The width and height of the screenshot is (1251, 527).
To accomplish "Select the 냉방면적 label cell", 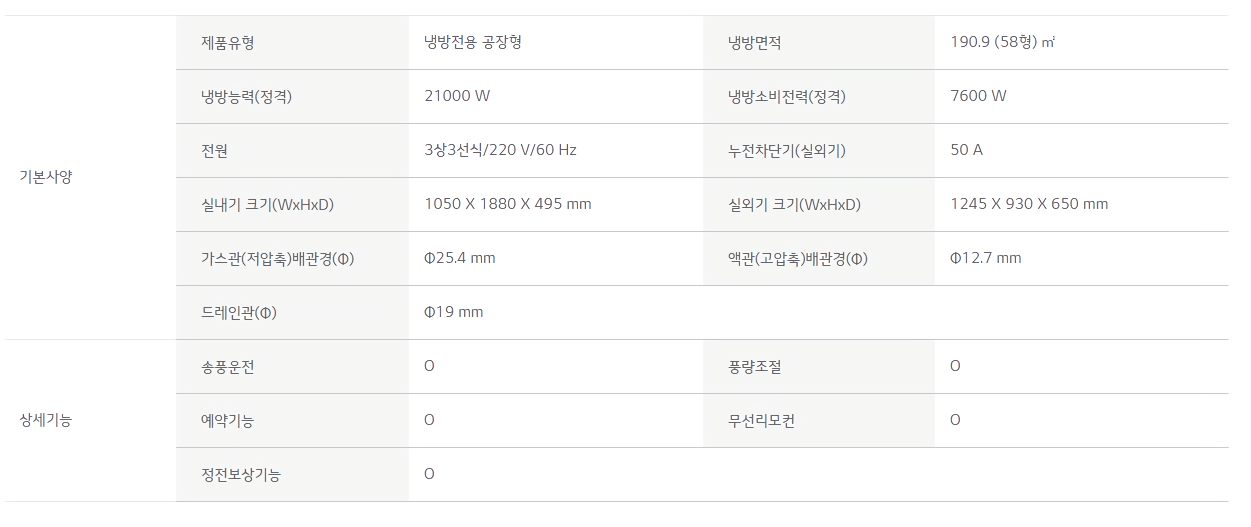I will [x=755, y=43].
